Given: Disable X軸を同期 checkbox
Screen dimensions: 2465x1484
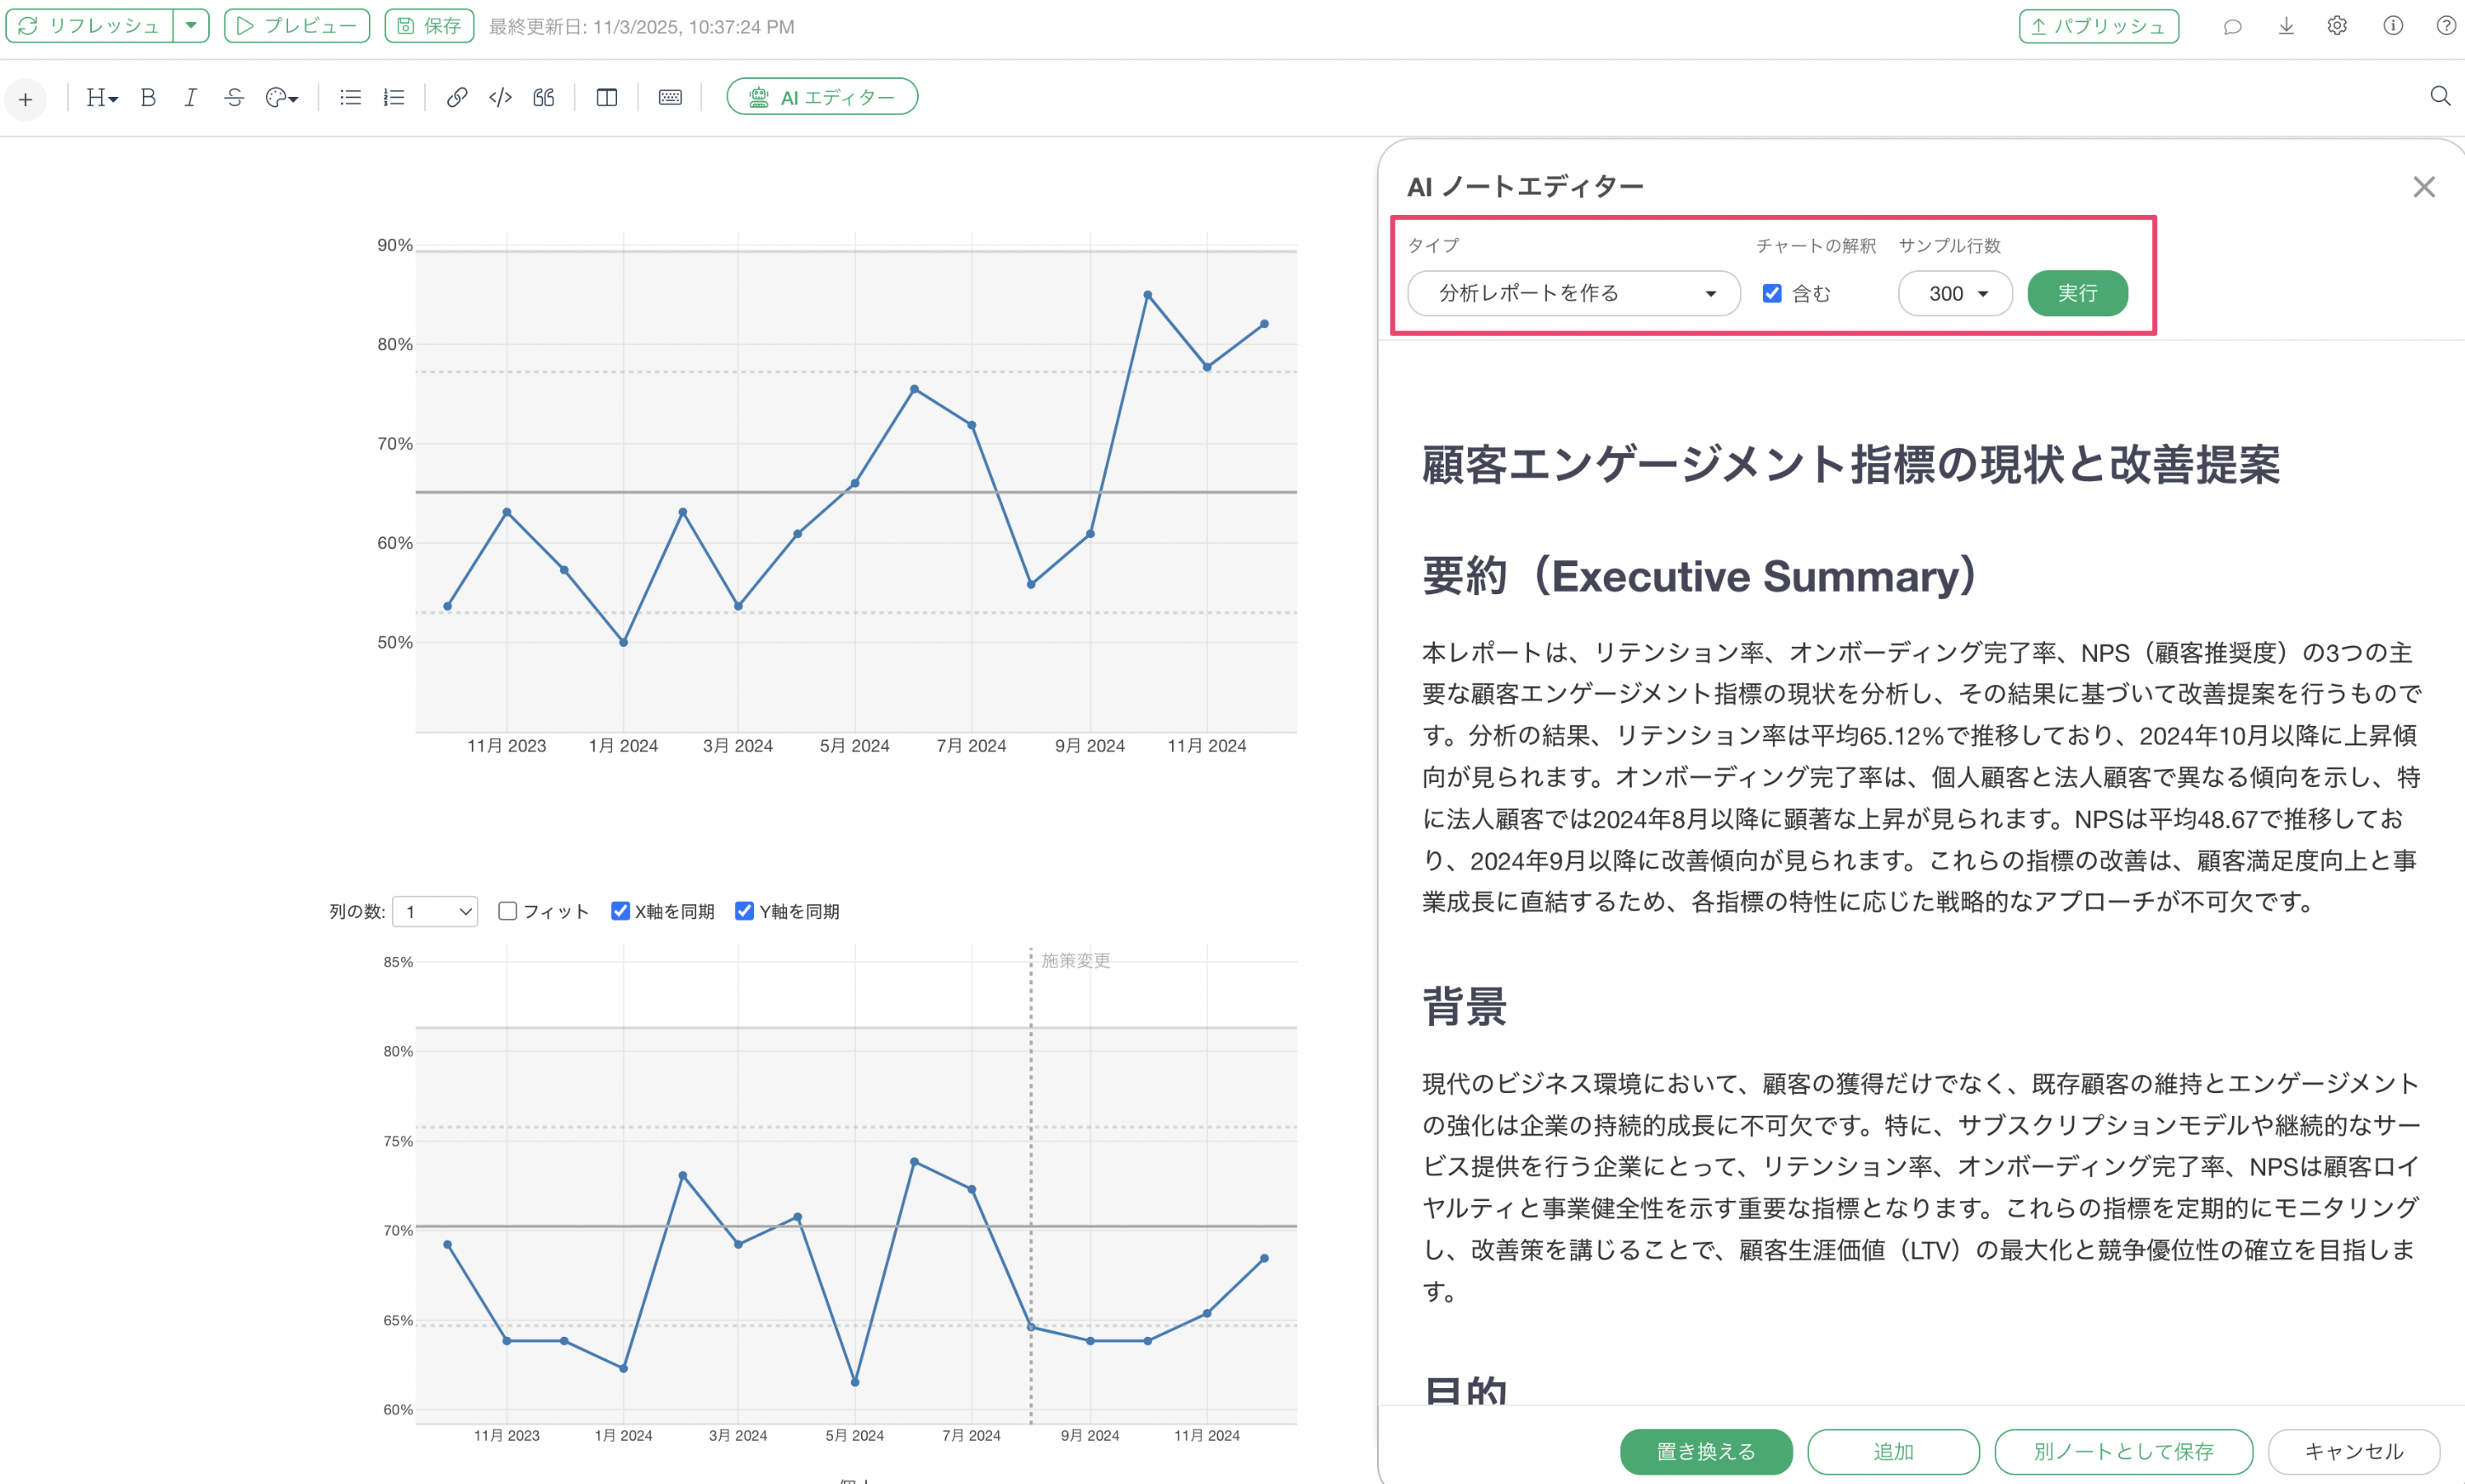Looking at the screenshot, I should (620, 911).
